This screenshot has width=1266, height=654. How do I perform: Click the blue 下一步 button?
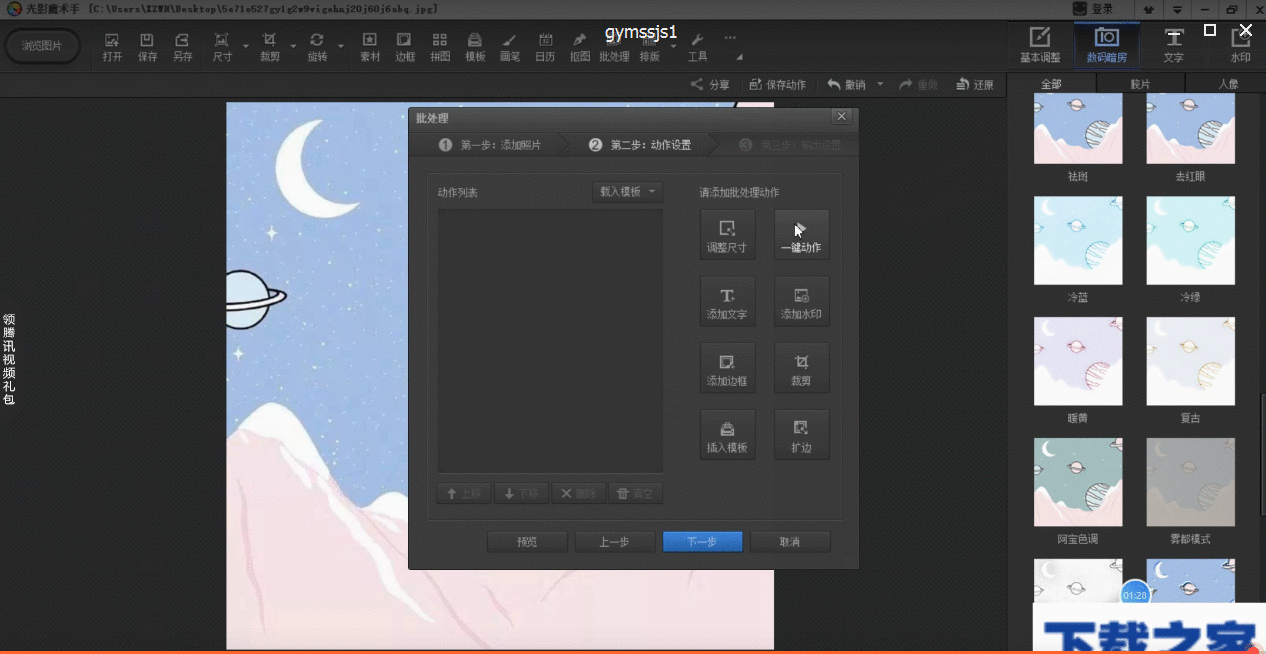point(702,542)
